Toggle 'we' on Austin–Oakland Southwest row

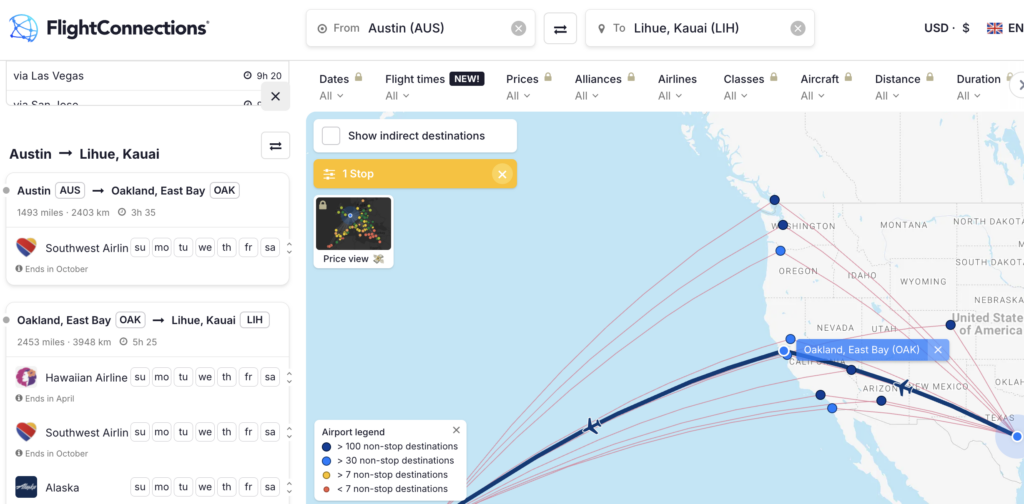pos(205,248)
